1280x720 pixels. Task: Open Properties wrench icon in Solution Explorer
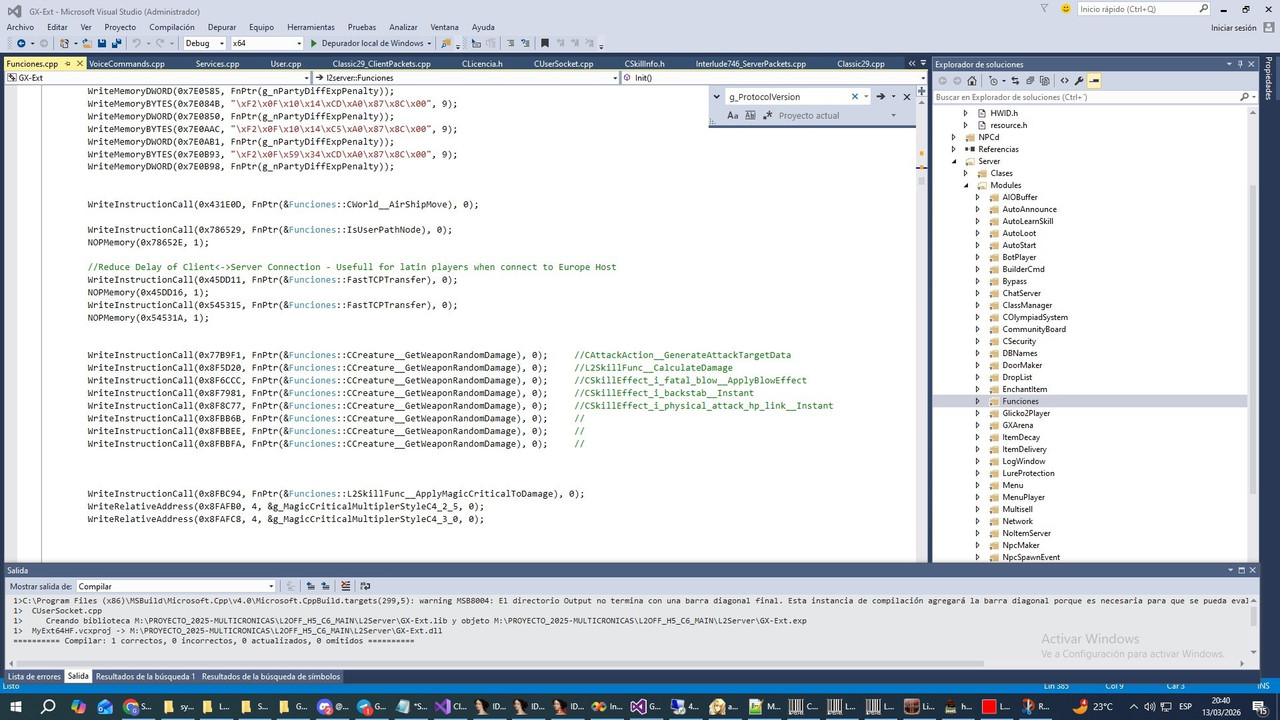pyautogui.click(x=1079, y=80)
